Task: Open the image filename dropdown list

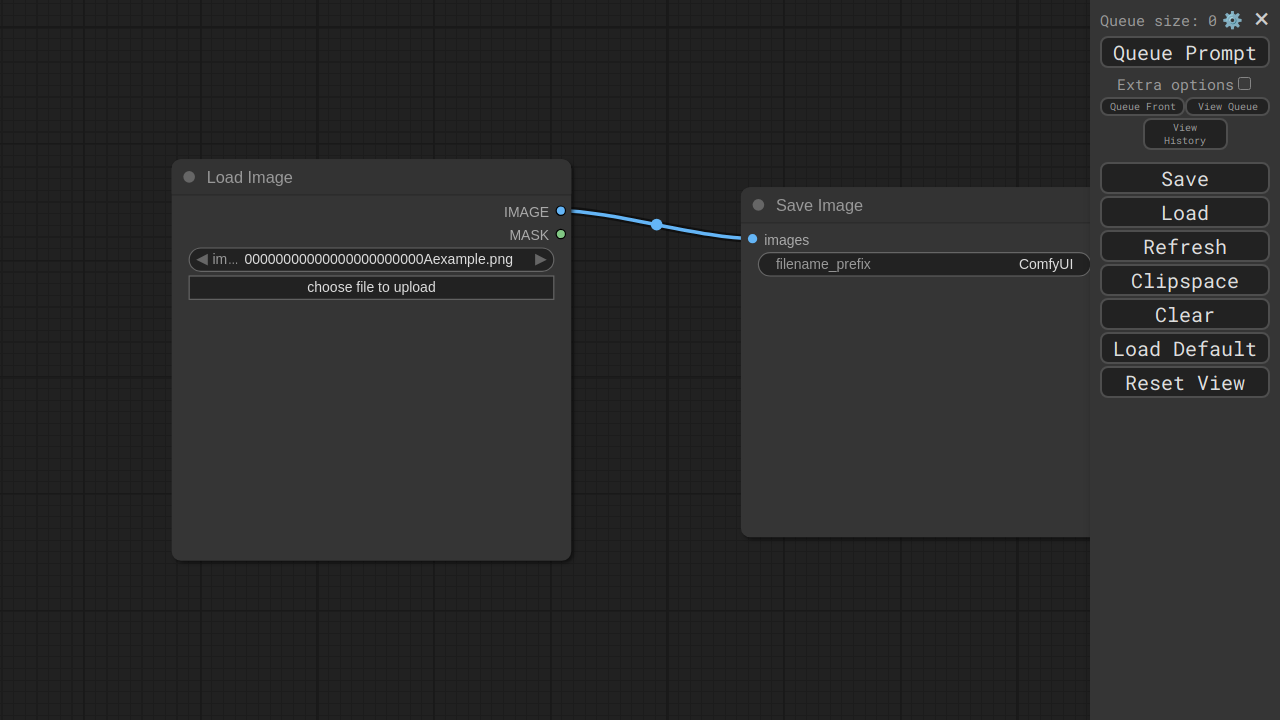Action: tap(378, 259)
